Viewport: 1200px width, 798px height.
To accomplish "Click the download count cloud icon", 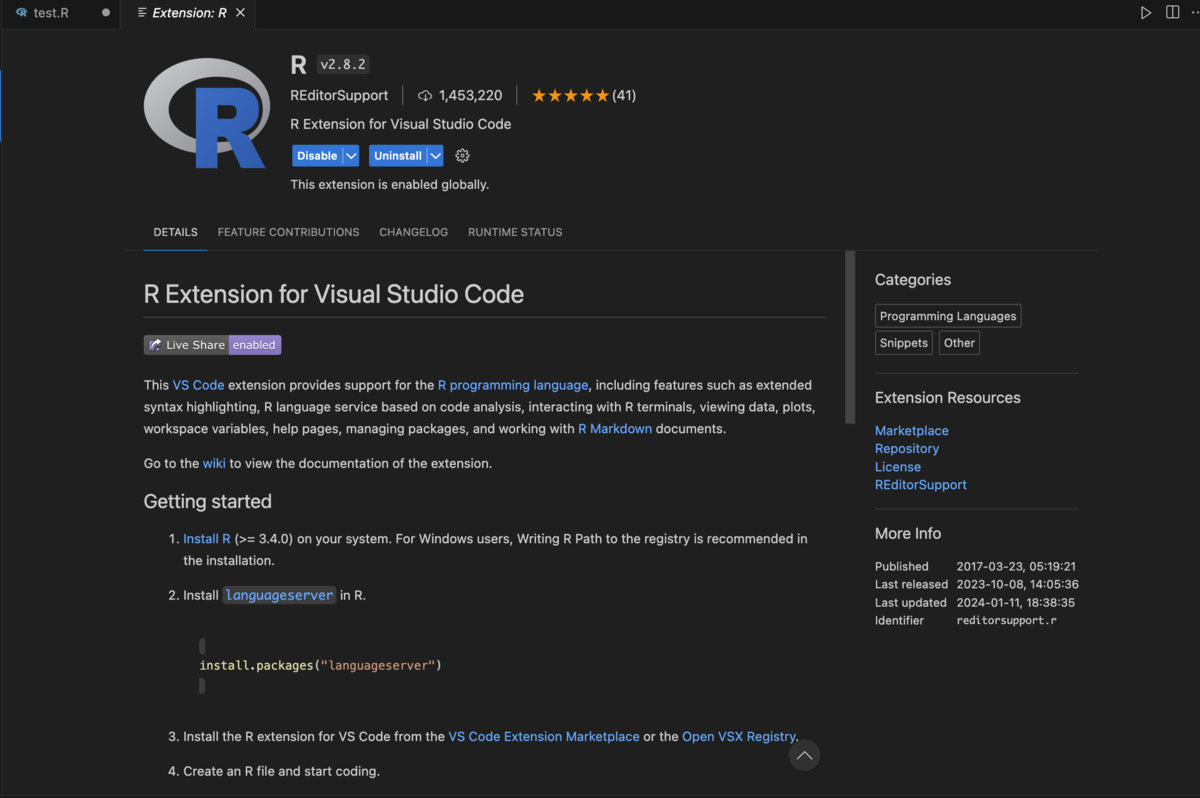I will pos(424,95).
